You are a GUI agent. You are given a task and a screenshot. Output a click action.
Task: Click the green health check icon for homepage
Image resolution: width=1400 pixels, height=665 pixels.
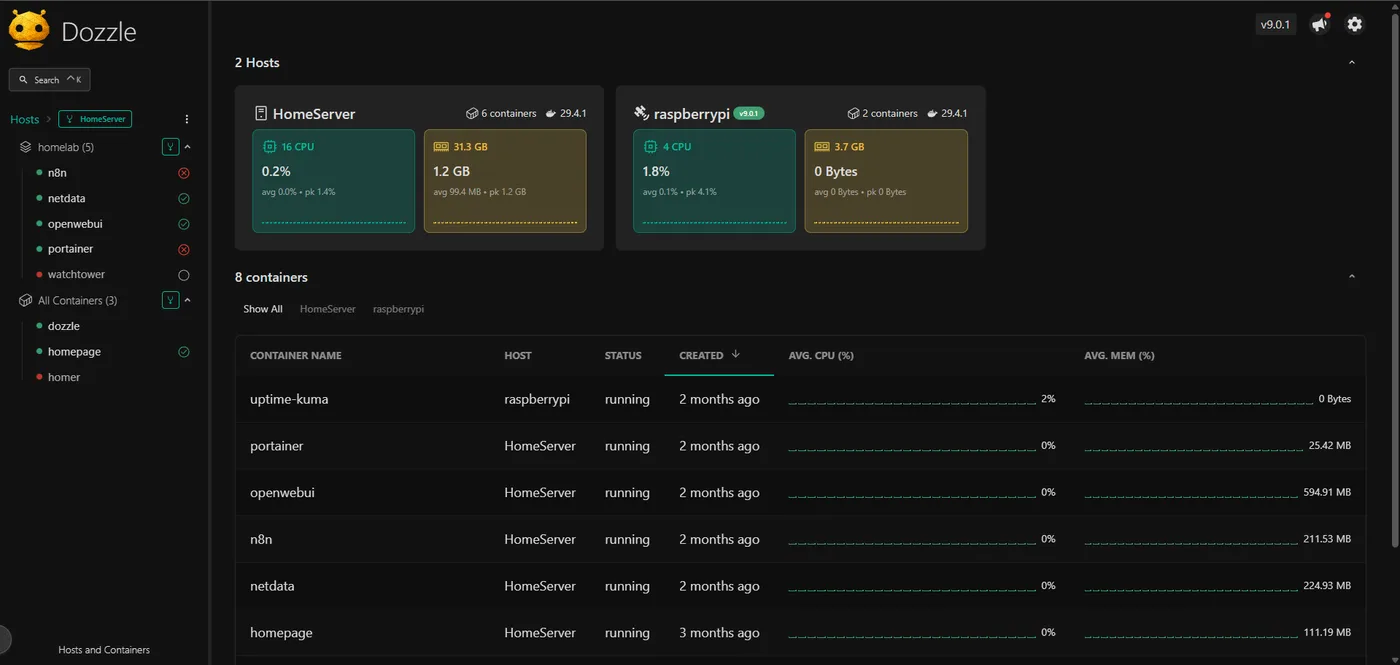click(183, 352)
